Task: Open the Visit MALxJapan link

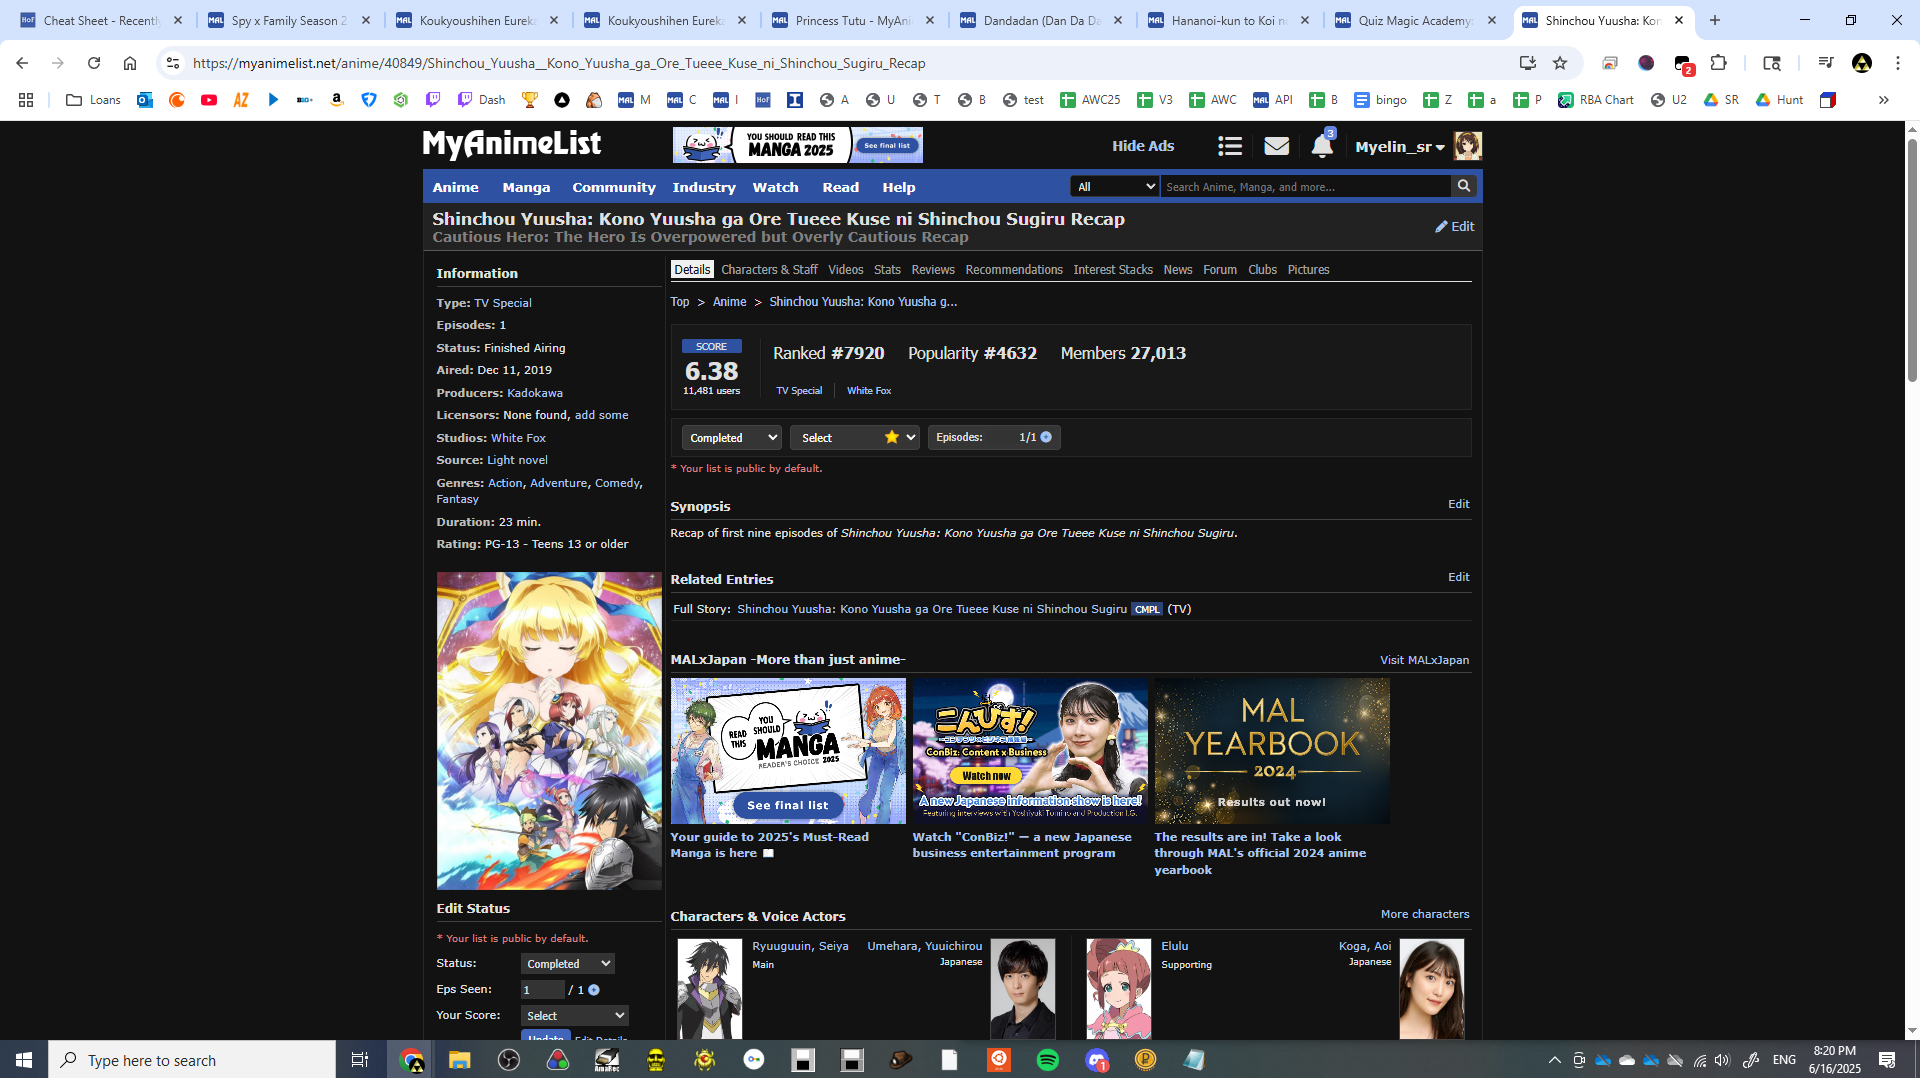Action: tap(1425, 660)
